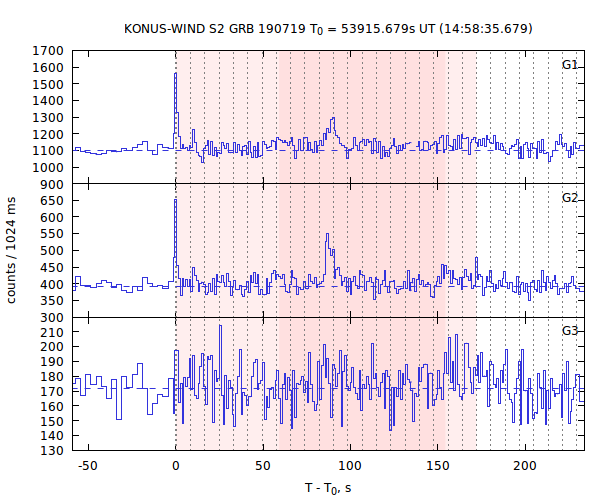Image resolution: width=600 pixels, height=500 pixels.
Task: Click the 1700 y-axis tick label
Action: [x=47, y=50]
